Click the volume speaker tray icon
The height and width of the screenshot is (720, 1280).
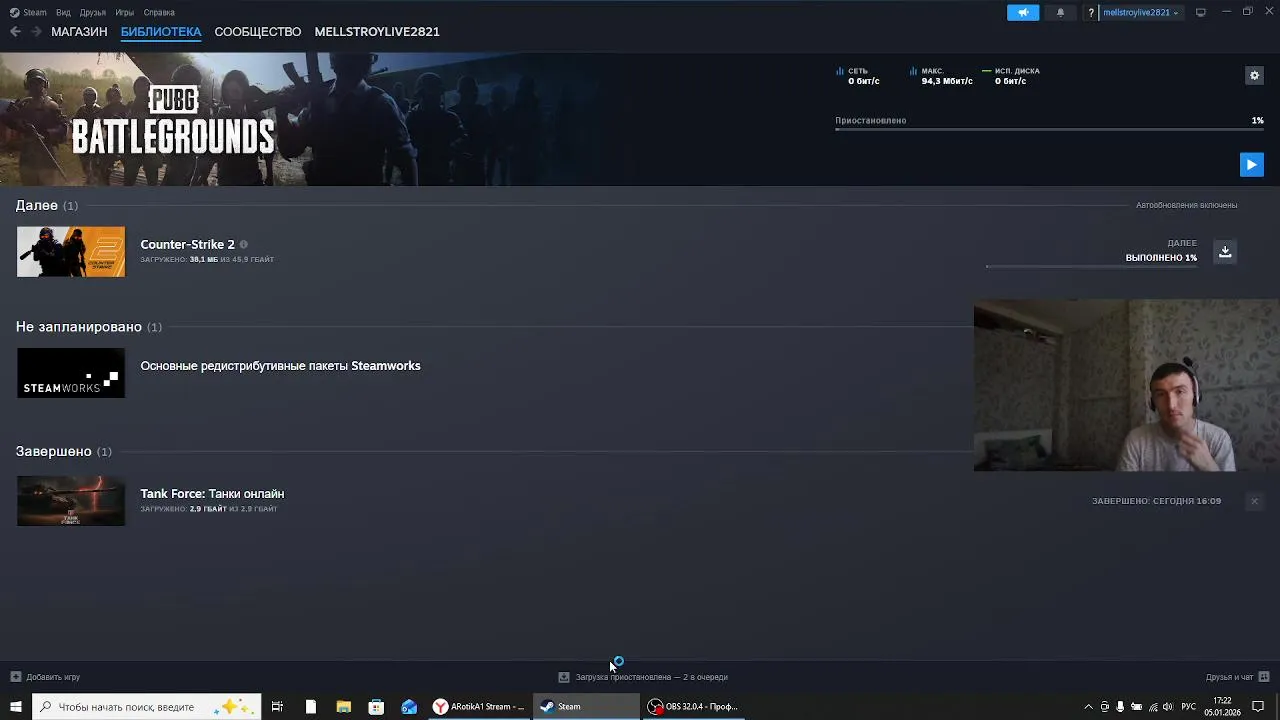pos(1167,707)
